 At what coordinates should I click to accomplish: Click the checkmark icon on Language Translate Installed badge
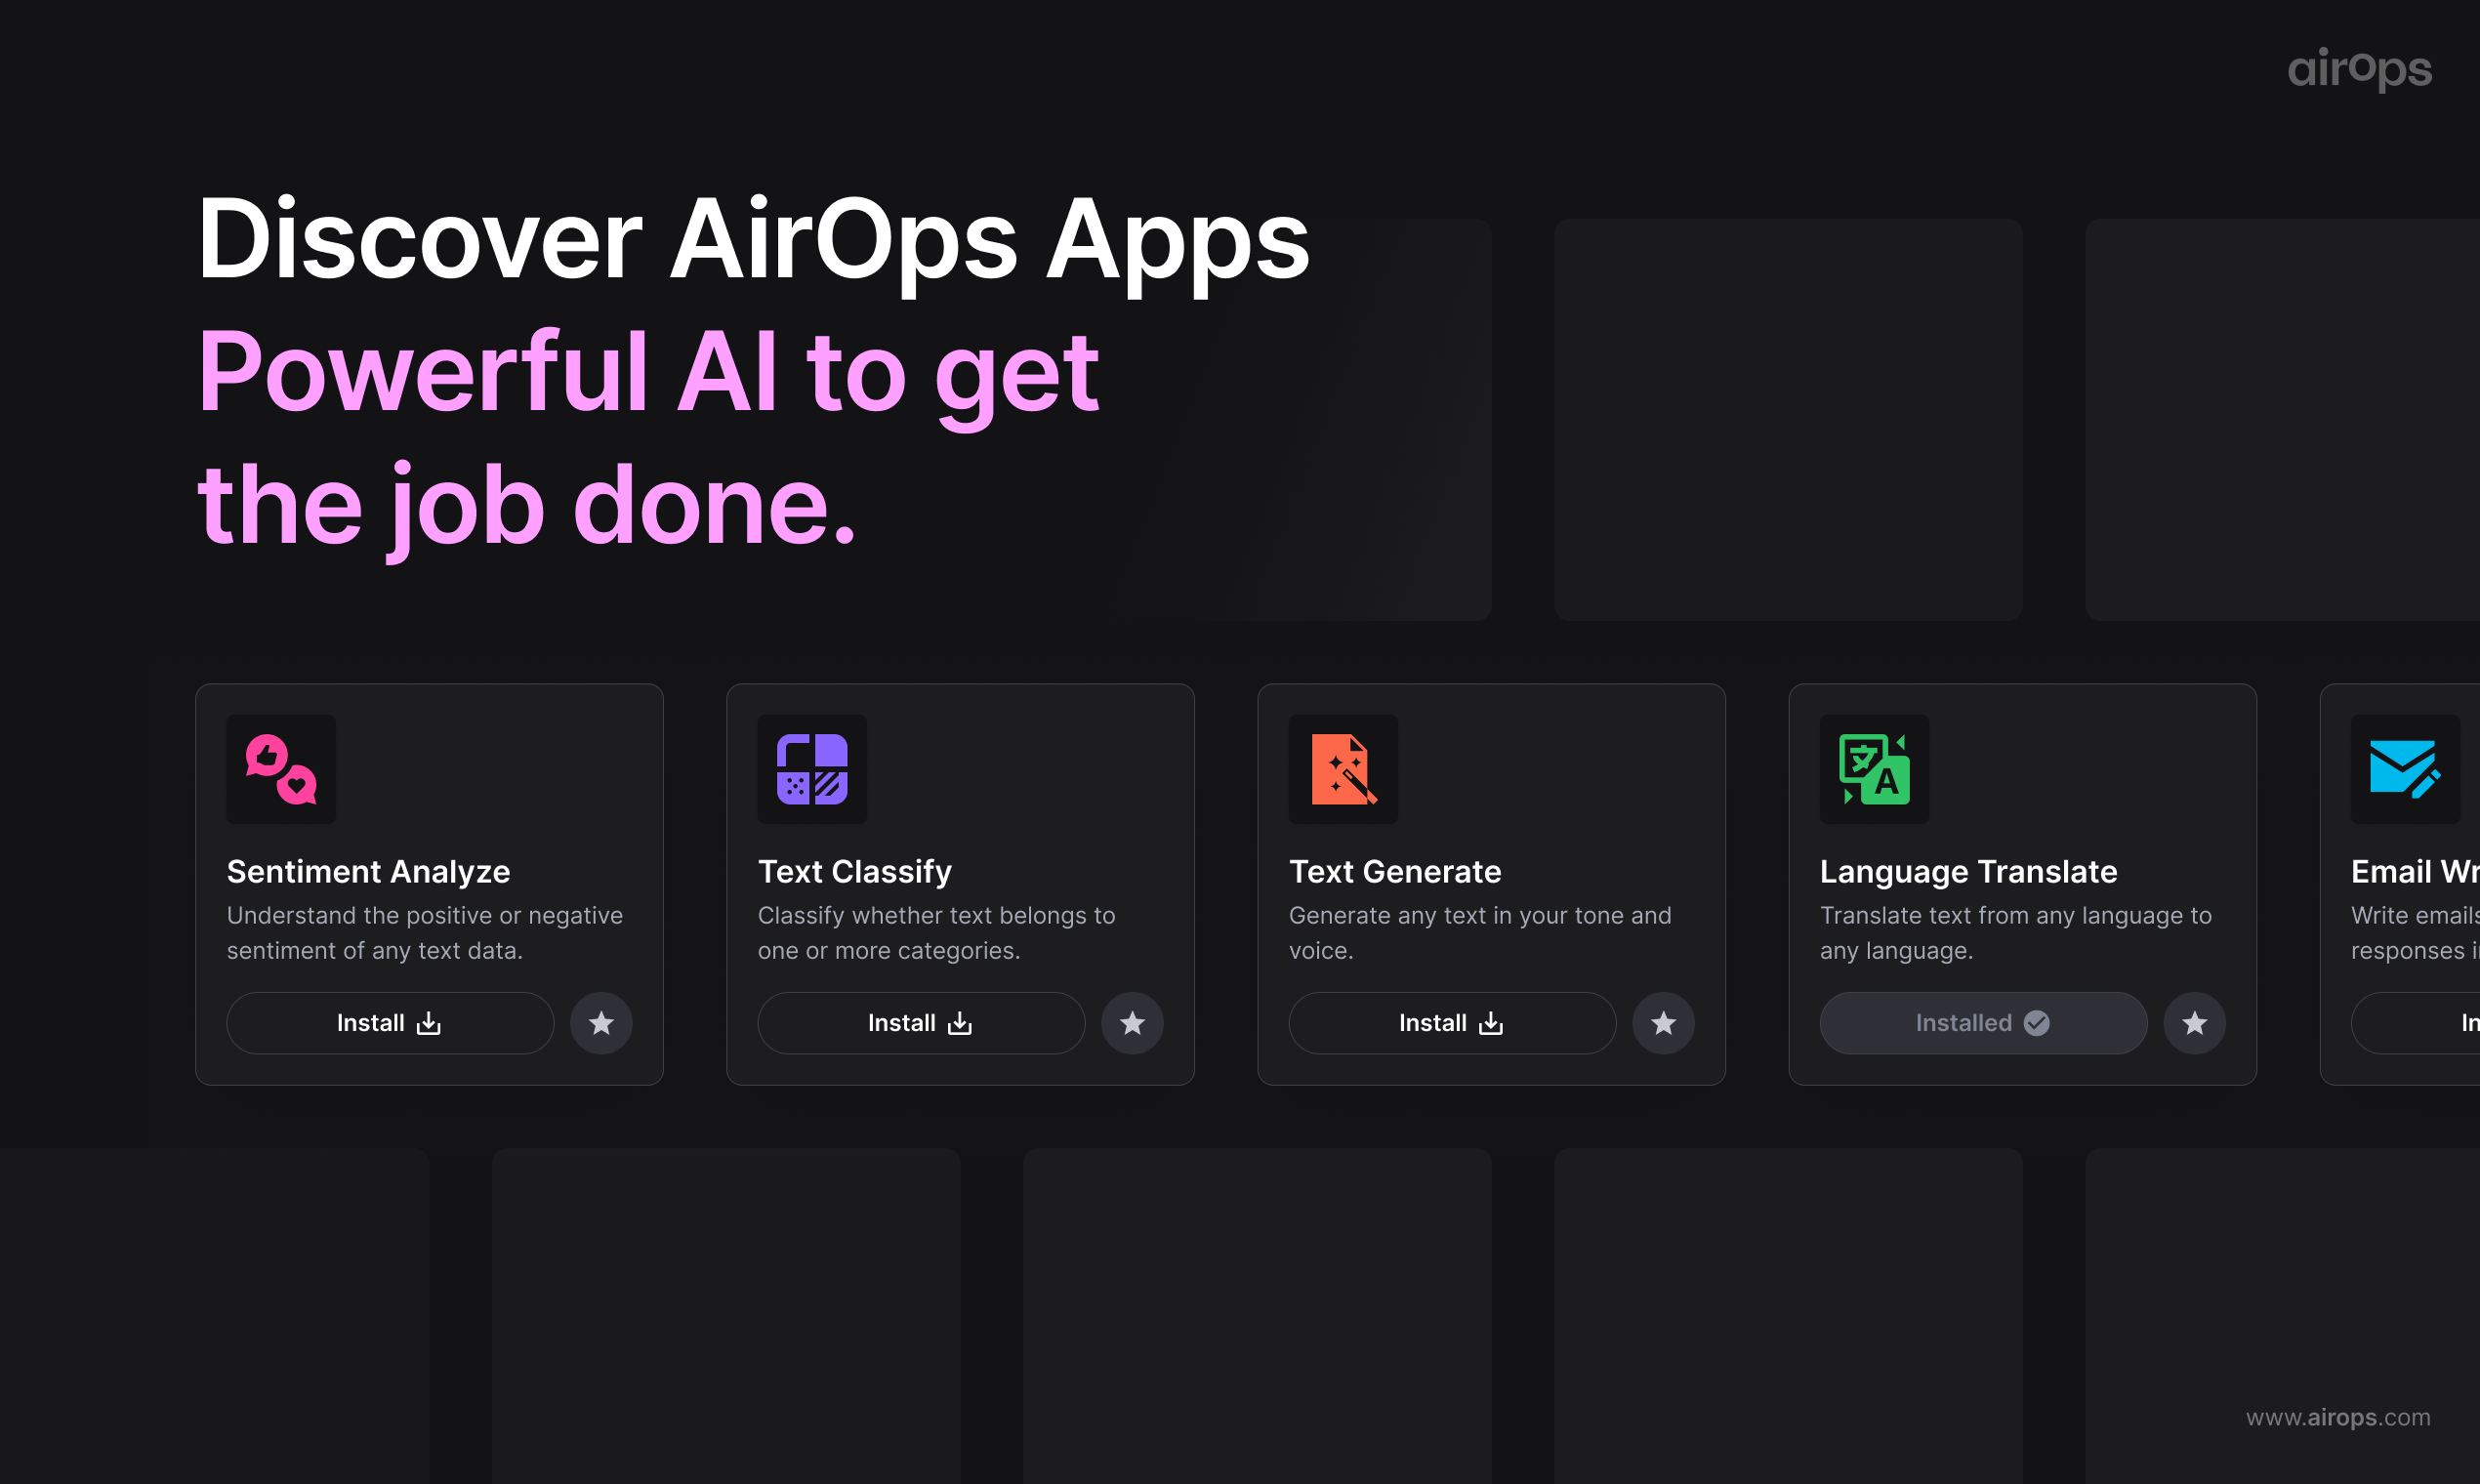click(2036, 1022)
